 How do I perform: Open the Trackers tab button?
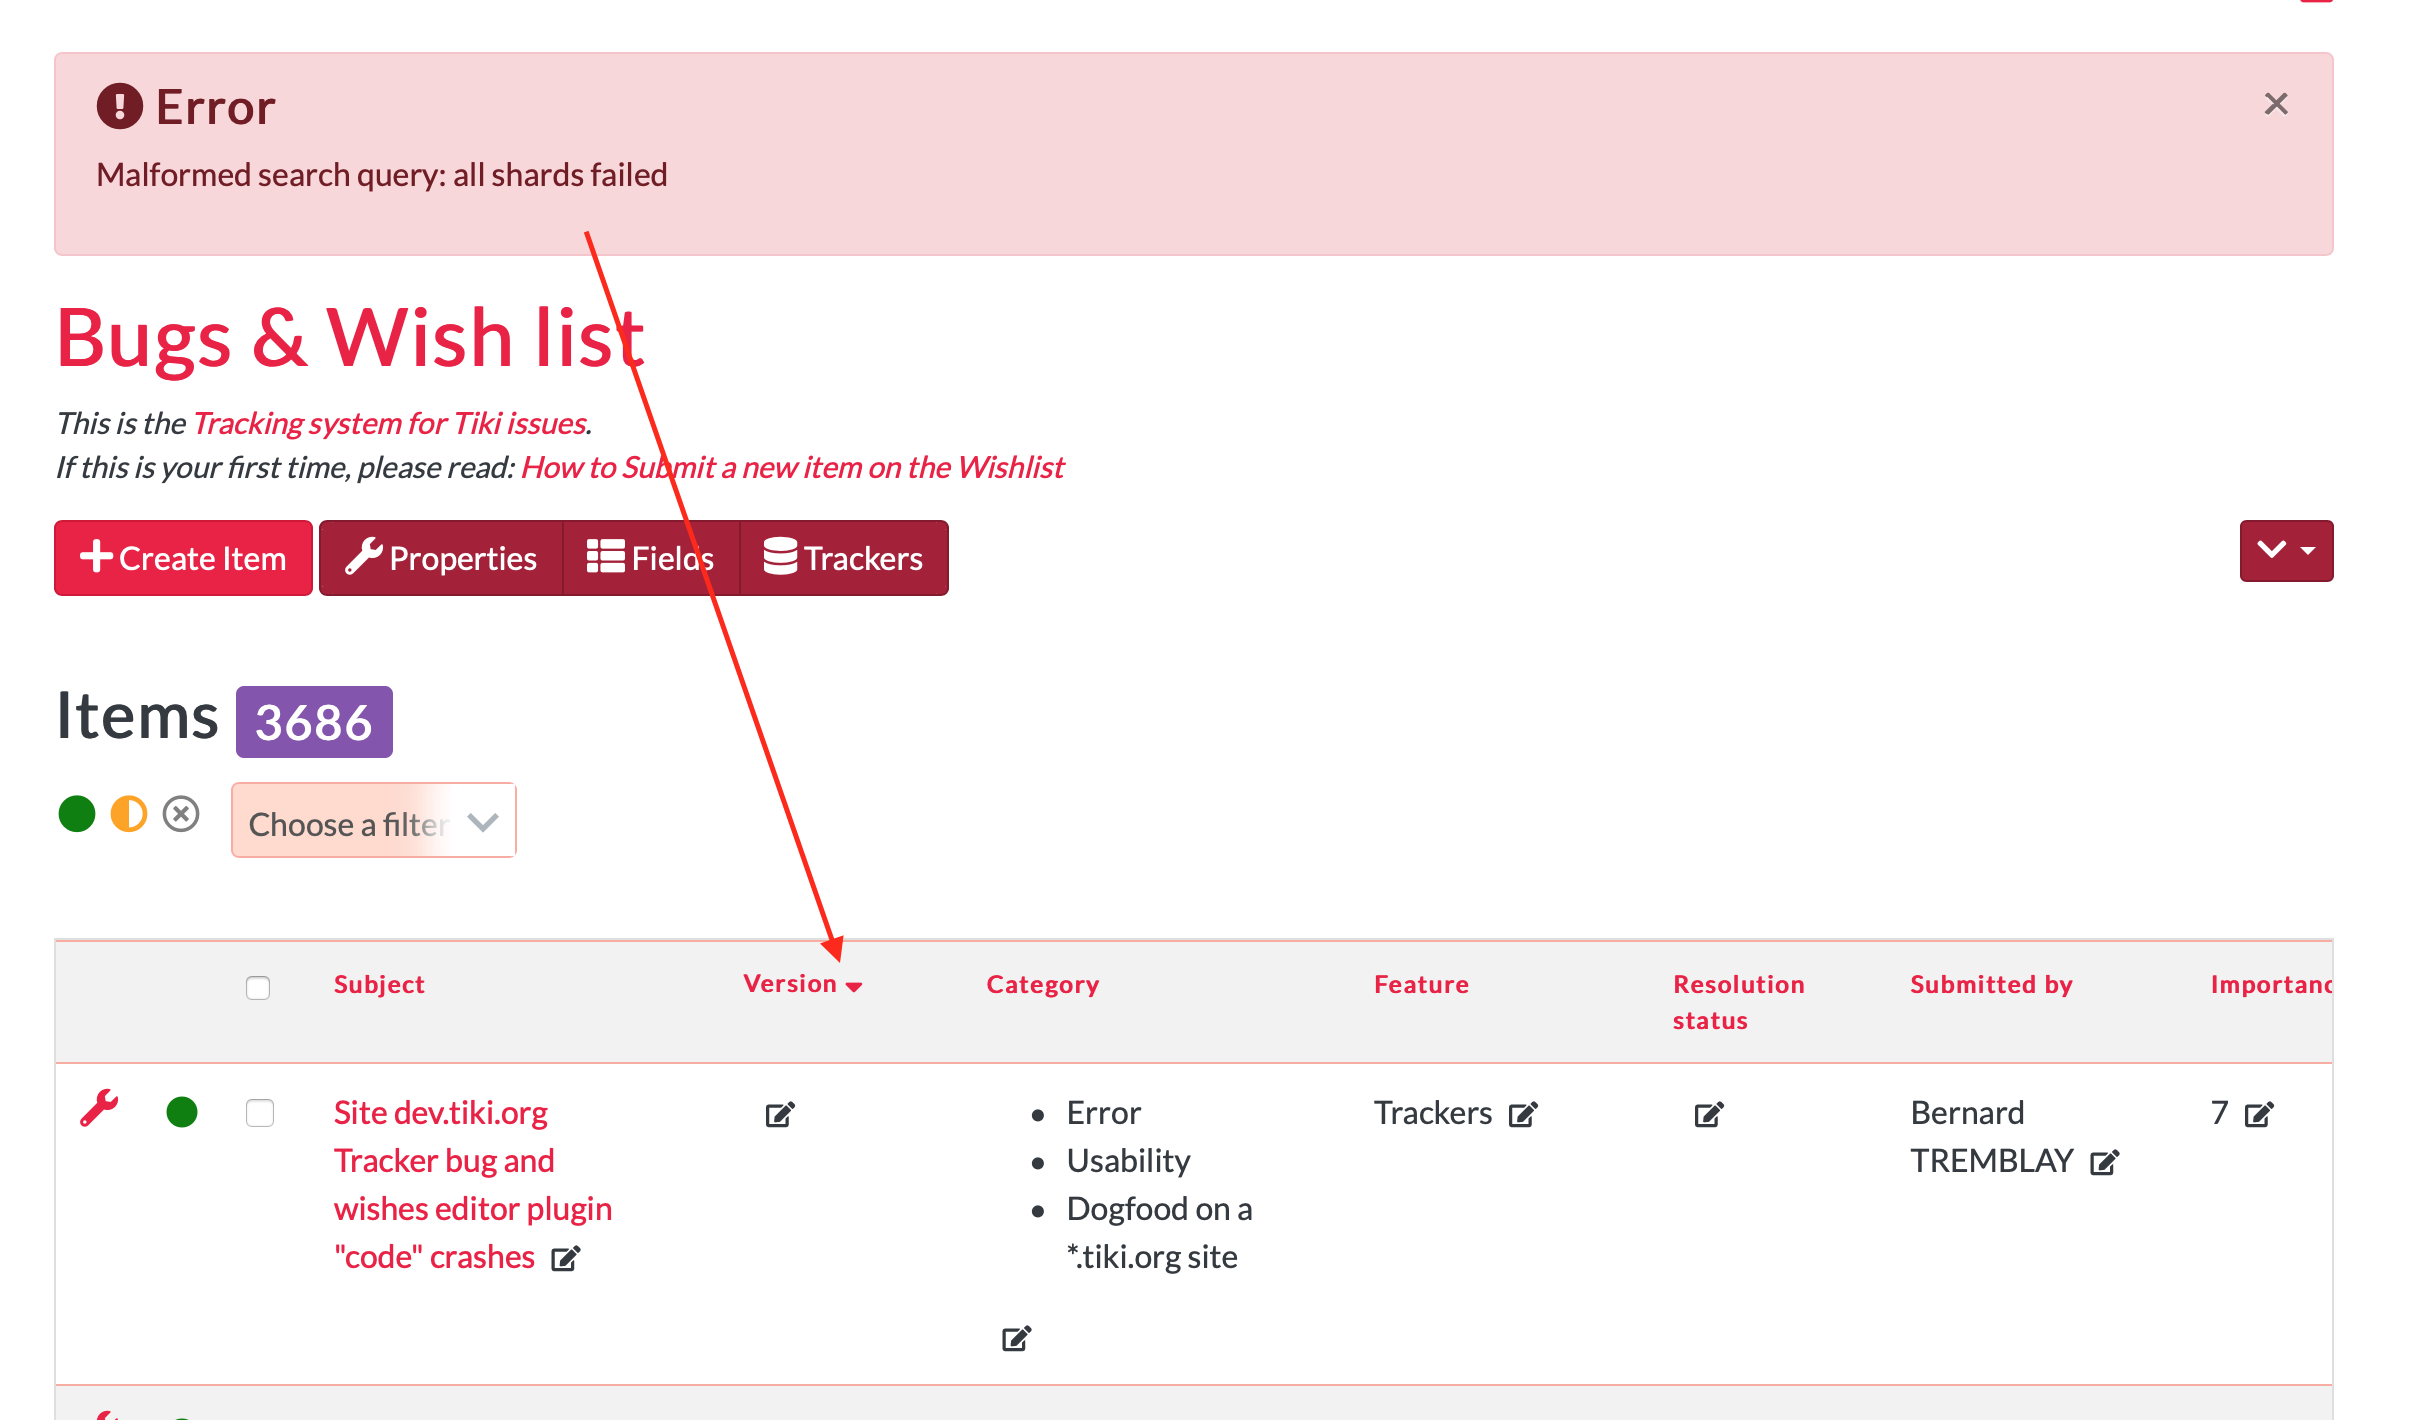click(x=843, y=558)
